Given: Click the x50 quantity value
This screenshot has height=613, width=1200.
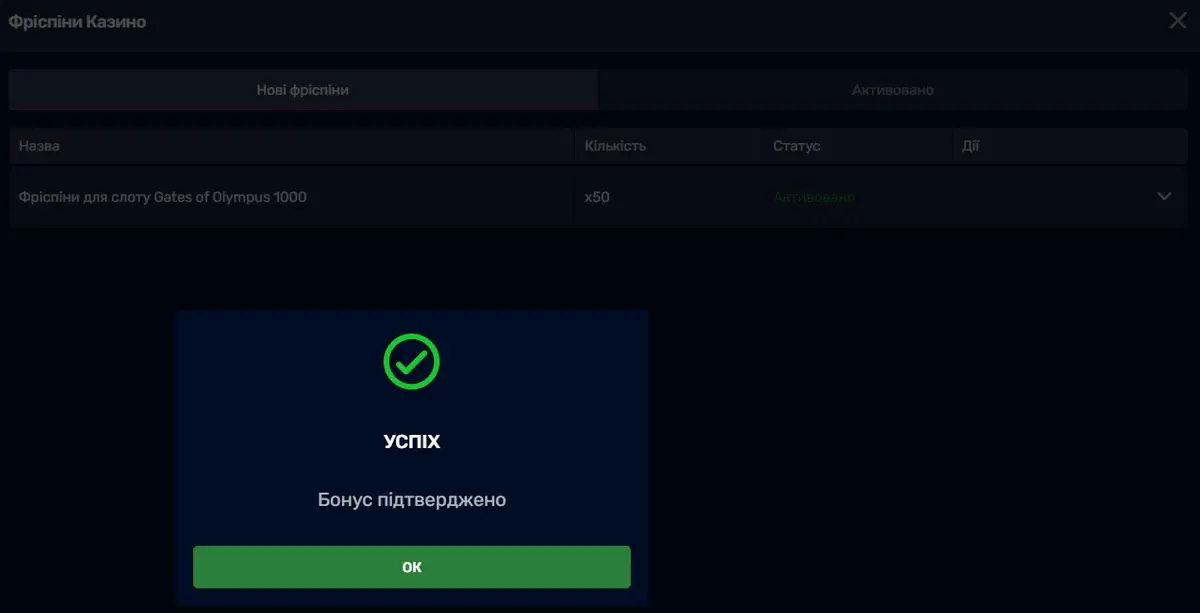Looking at the screenshot, I should [597, 197].
